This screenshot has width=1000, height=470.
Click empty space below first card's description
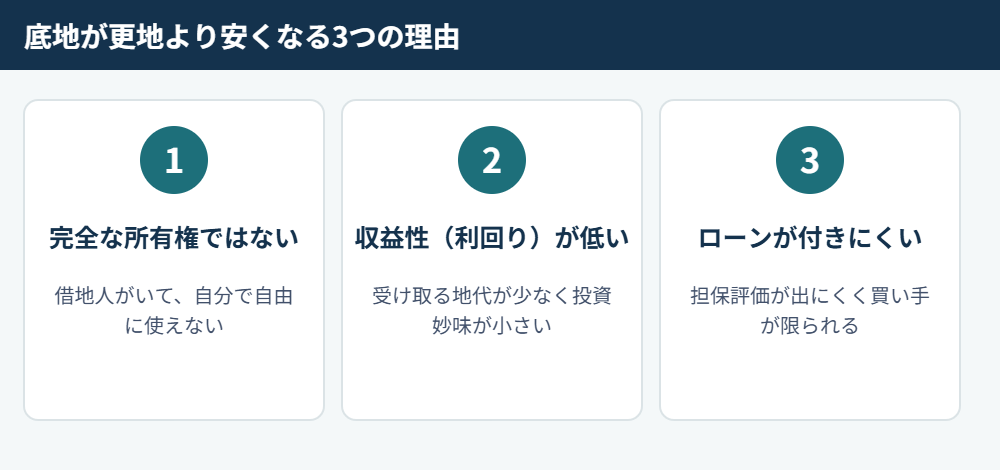click(x=173, y=378)
